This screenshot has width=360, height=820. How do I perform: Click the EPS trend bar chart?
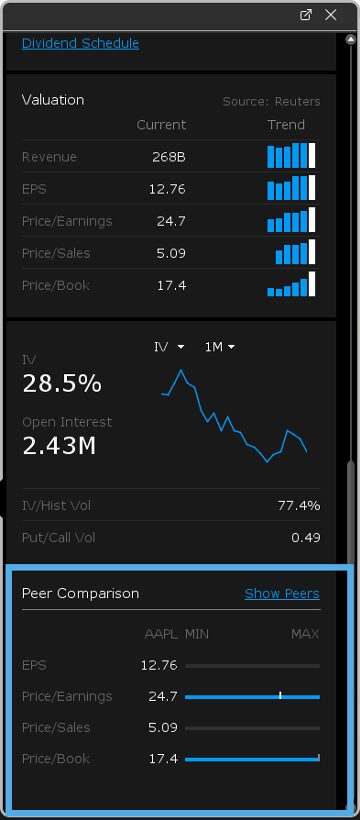tap(291, 188)
